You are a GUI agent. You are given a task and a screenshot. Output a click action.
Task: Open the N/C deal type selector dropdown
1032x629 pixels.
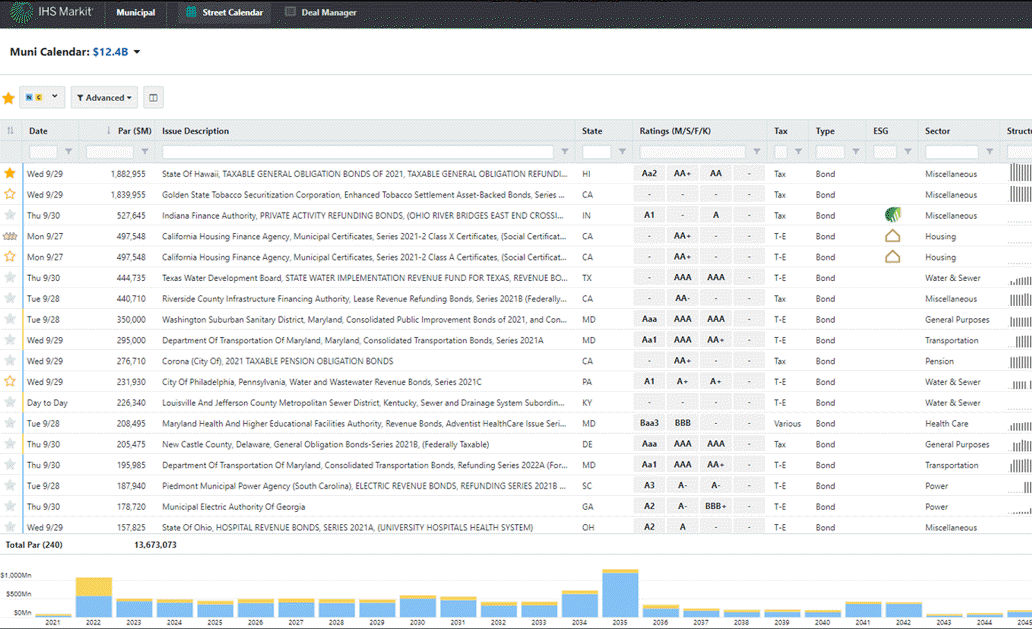[x=42, y=97]
